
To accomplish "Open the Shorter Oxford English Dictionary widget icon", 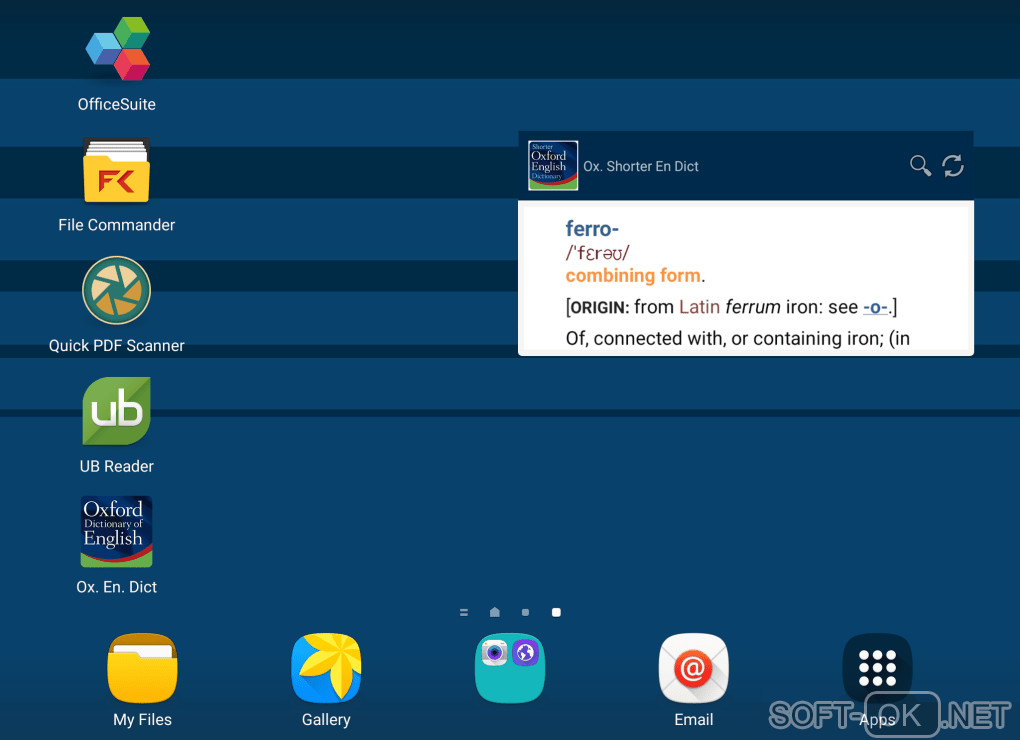I will [x=553, y=165].
